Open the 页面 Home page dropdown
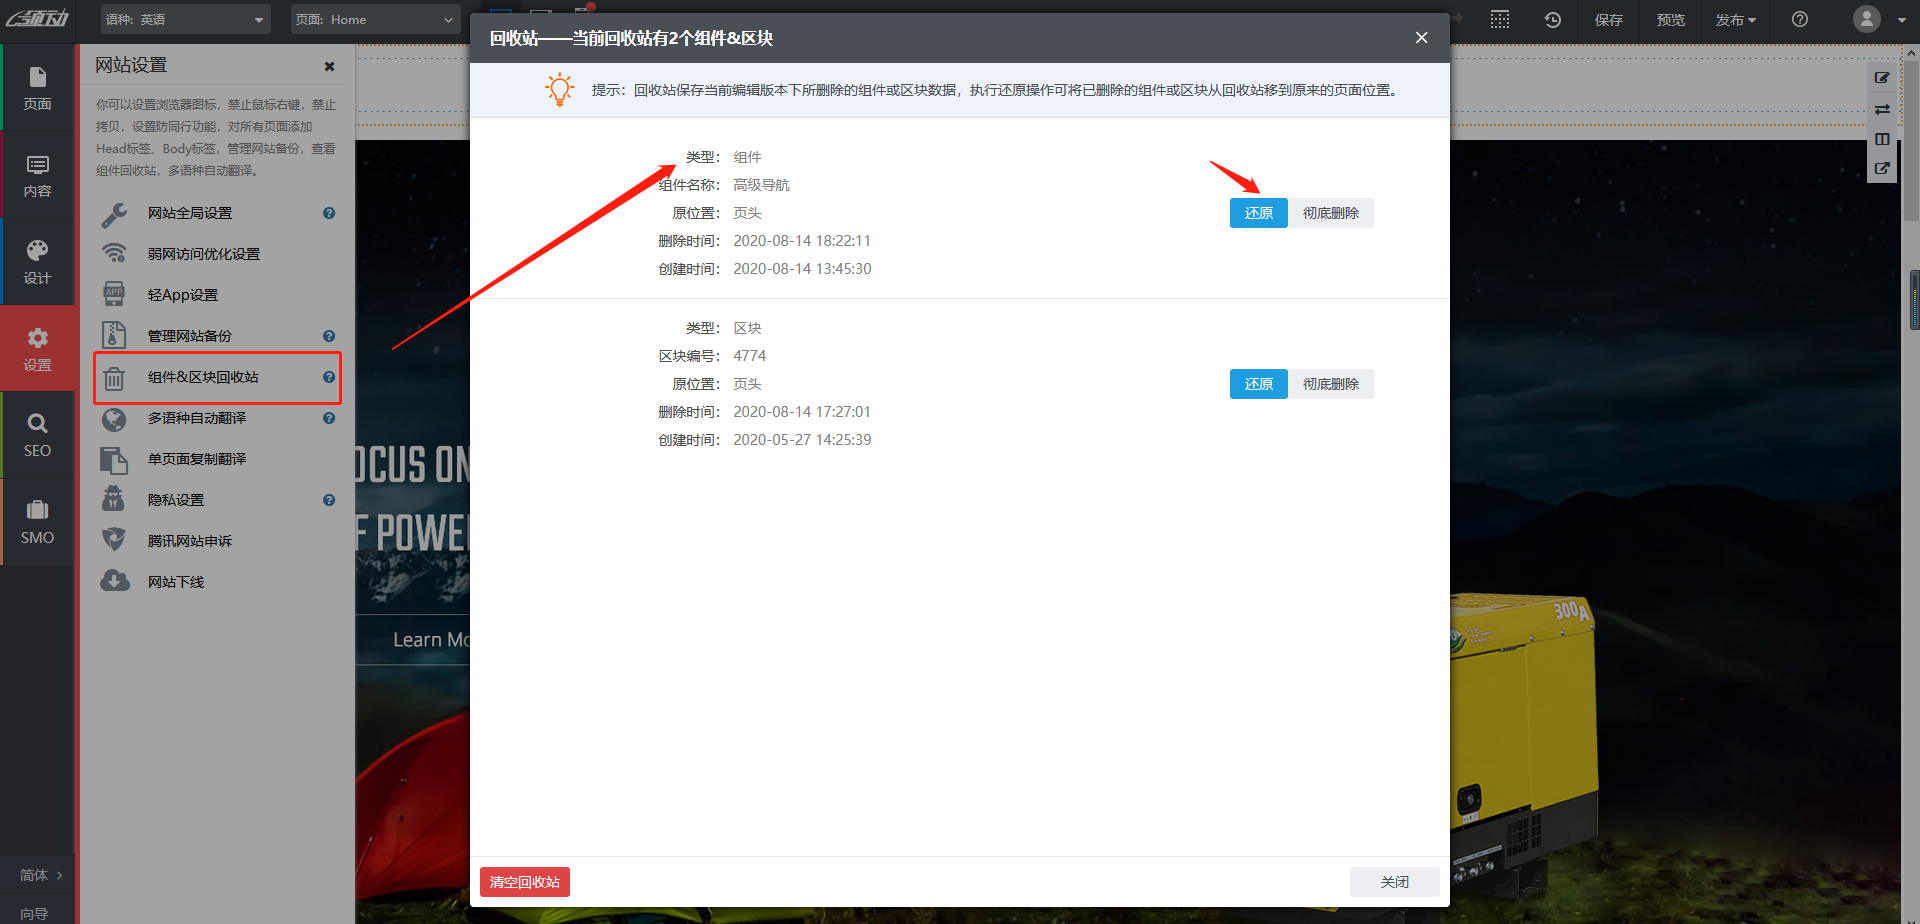The image size is (1920, 924). click(375, 18)
